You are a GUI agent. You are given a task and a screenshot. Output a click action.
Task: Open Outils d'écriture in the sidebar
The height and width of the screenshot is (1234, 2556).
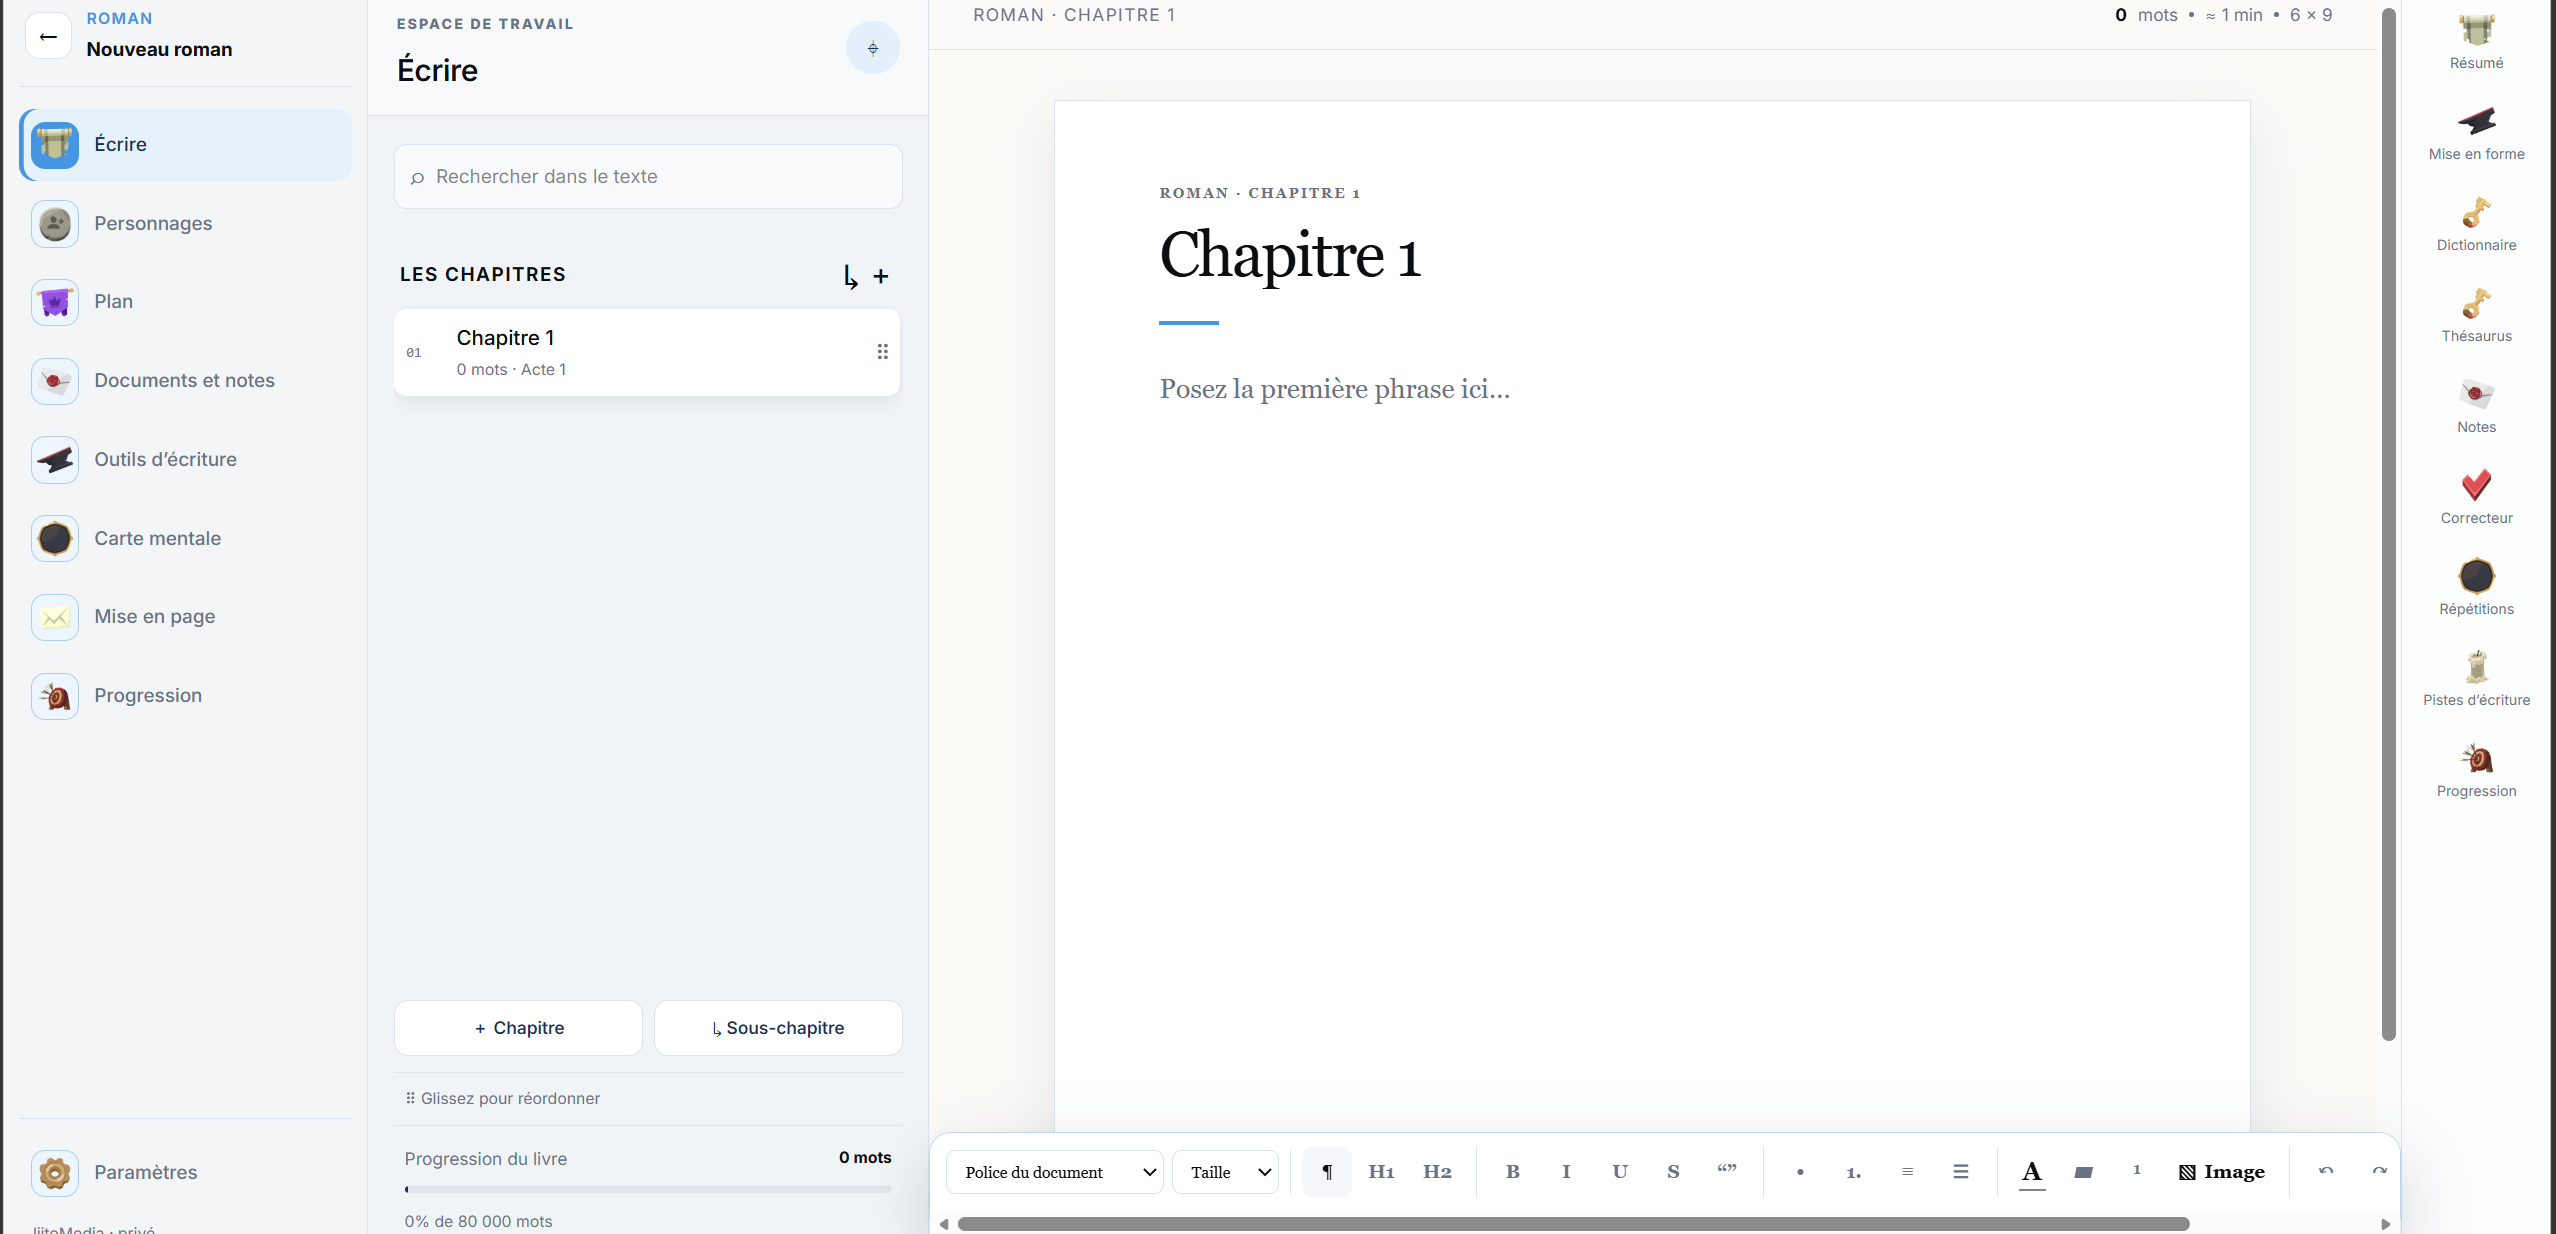click(186, 459)
